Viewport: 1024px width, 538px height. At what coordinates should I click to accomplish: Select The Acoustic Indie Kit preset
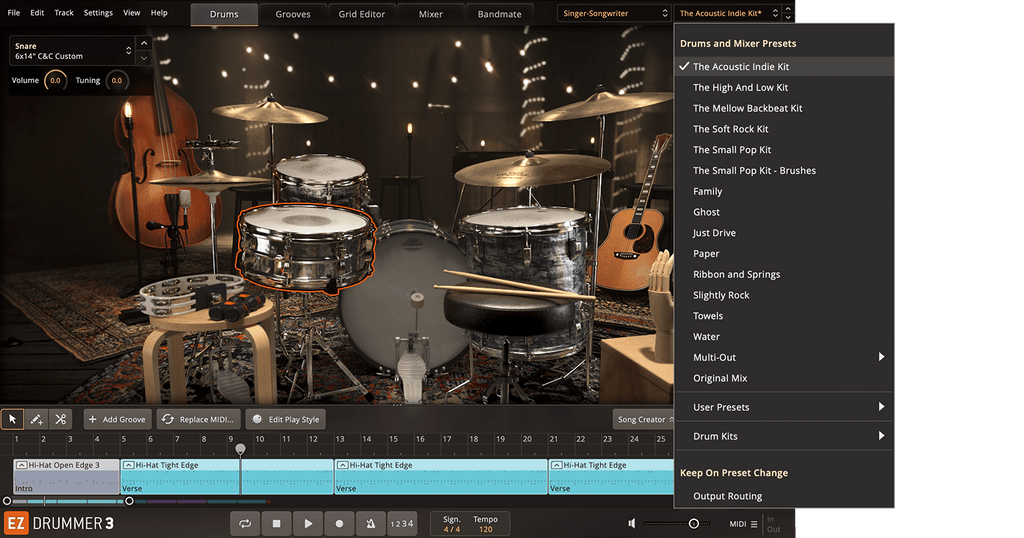pos(784,67)
